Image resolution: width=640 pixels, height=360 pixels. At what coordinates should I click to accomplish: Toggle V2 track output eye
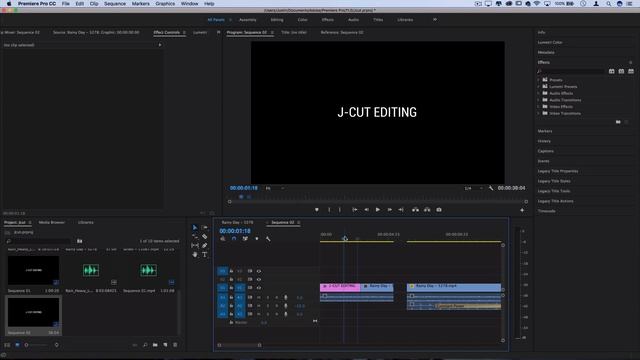(x=259, y=280)
